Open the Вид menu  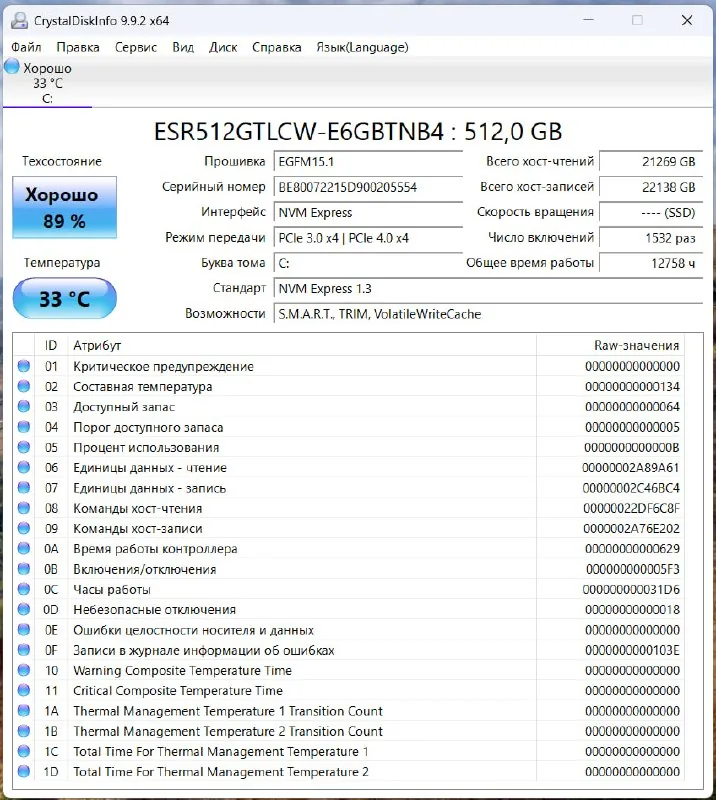[183, 47]
